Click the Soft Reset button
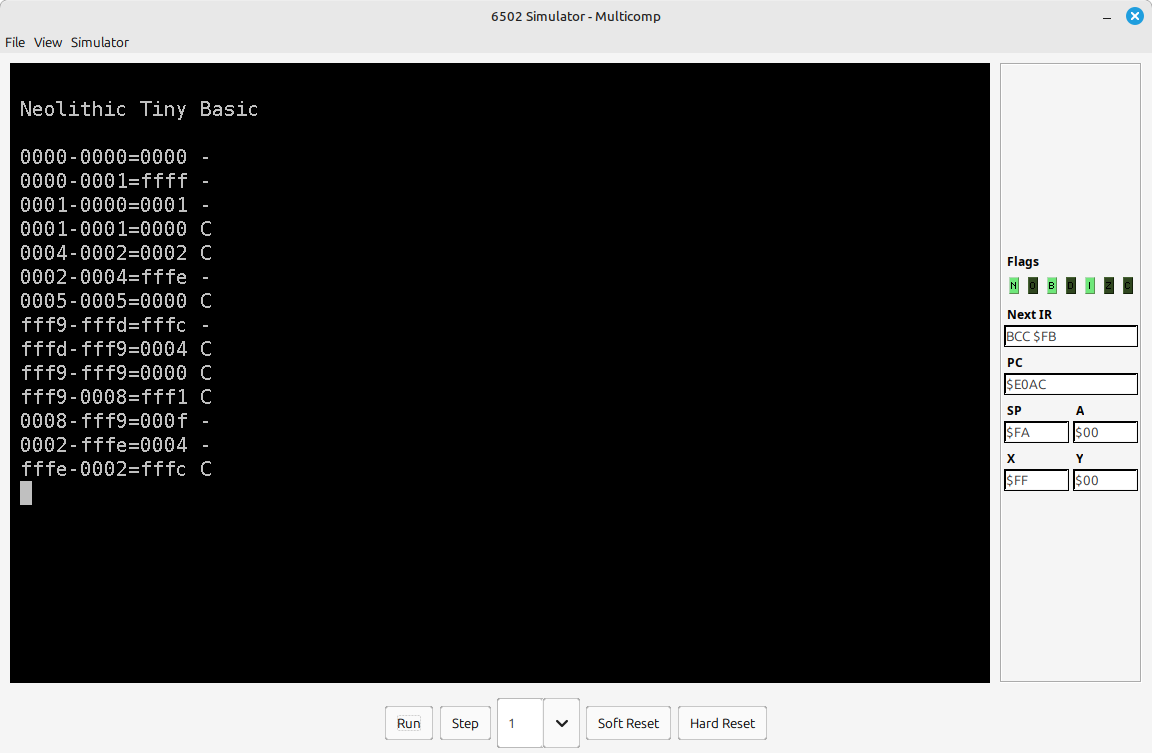 (628, 723)
